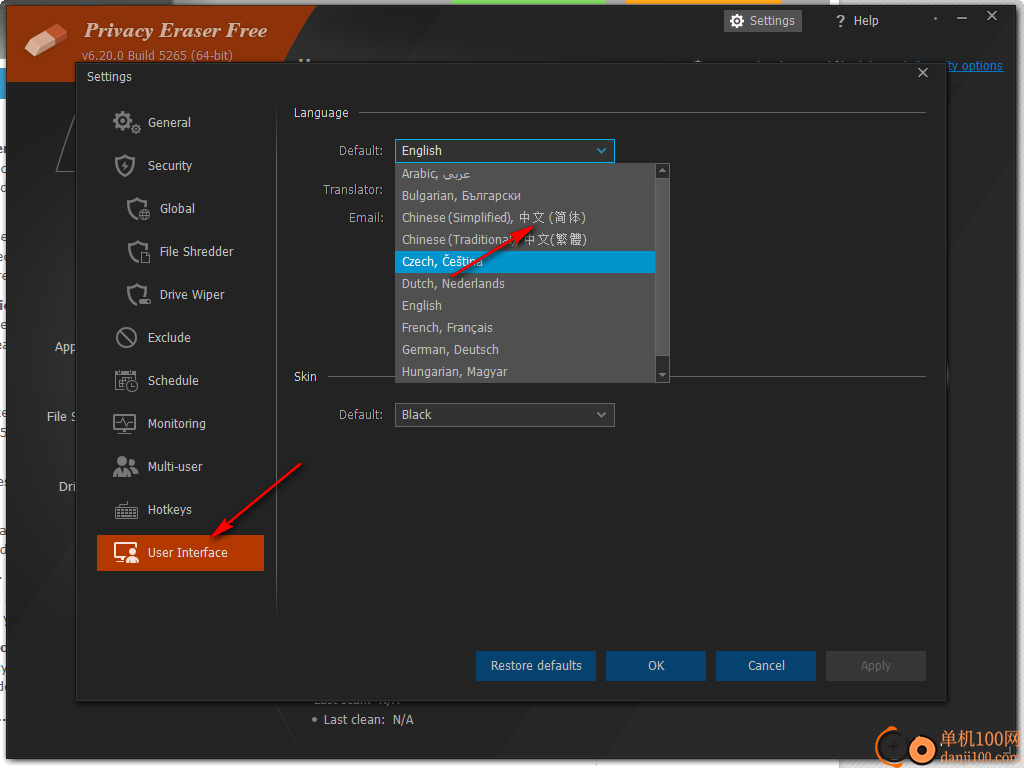Open Settings in main window header
Screen dimensions: 1024x768
(762, 21)
